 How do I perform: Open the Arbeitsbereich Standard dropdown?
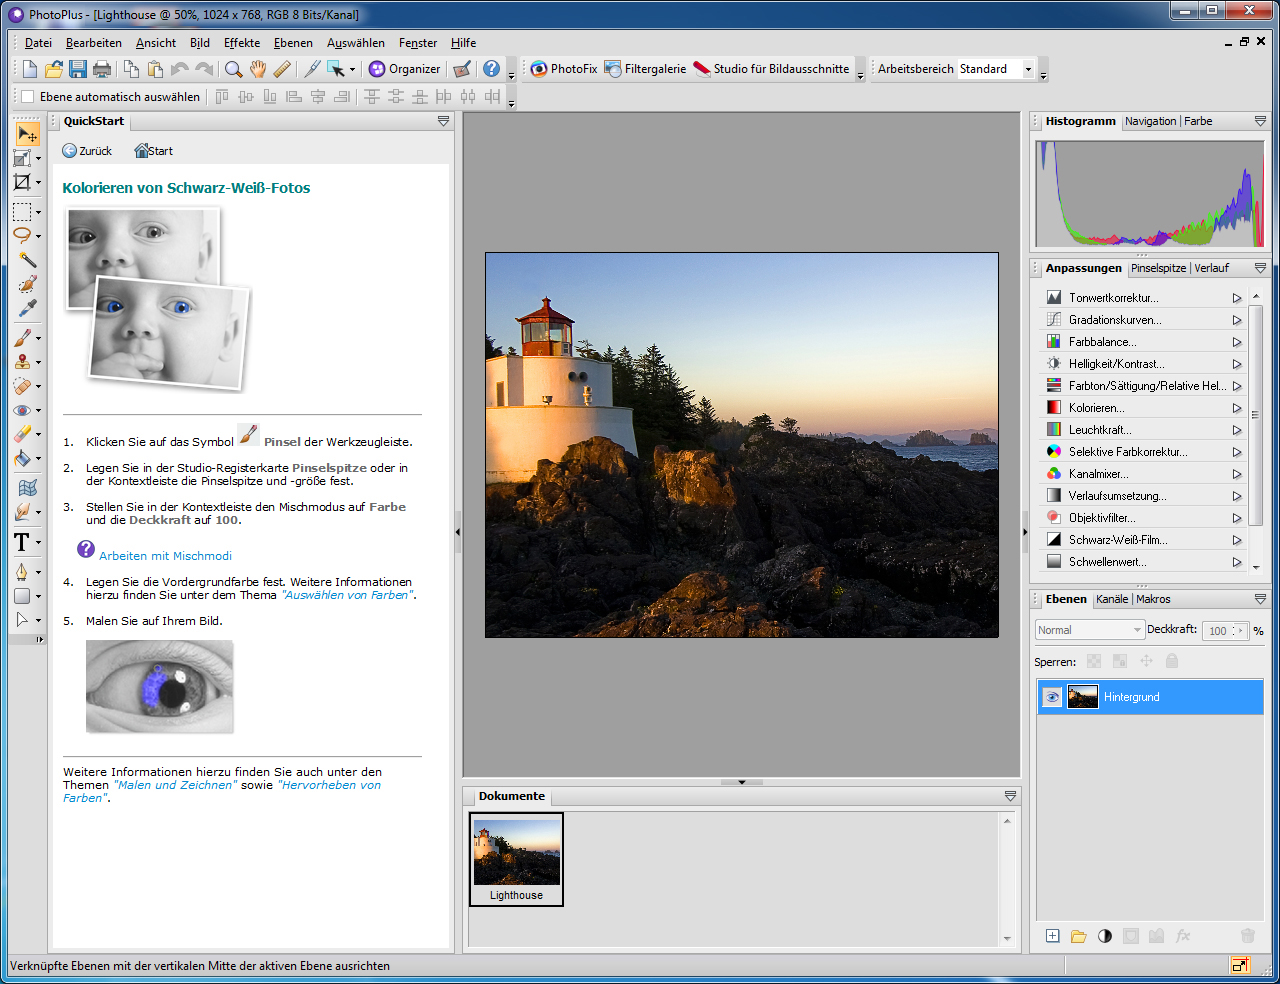(1028, 69)
